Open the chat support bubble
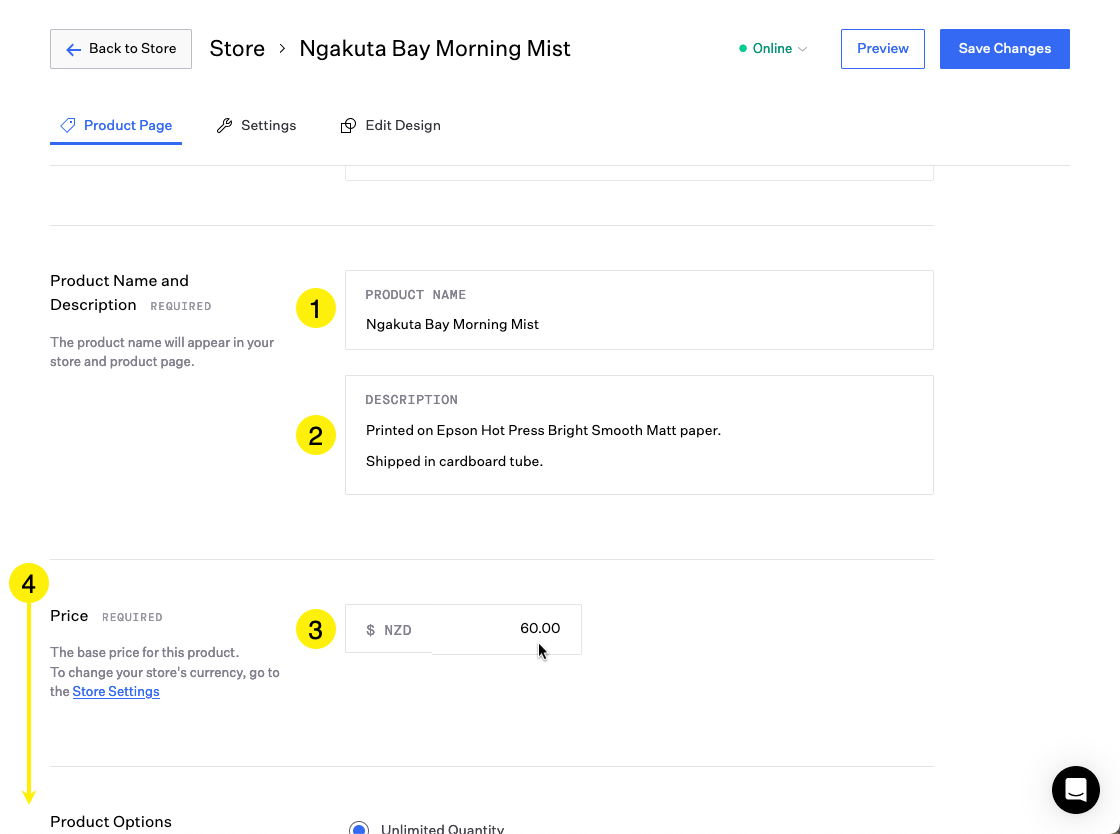The image size is (1120, 834). pos(1075,790)
